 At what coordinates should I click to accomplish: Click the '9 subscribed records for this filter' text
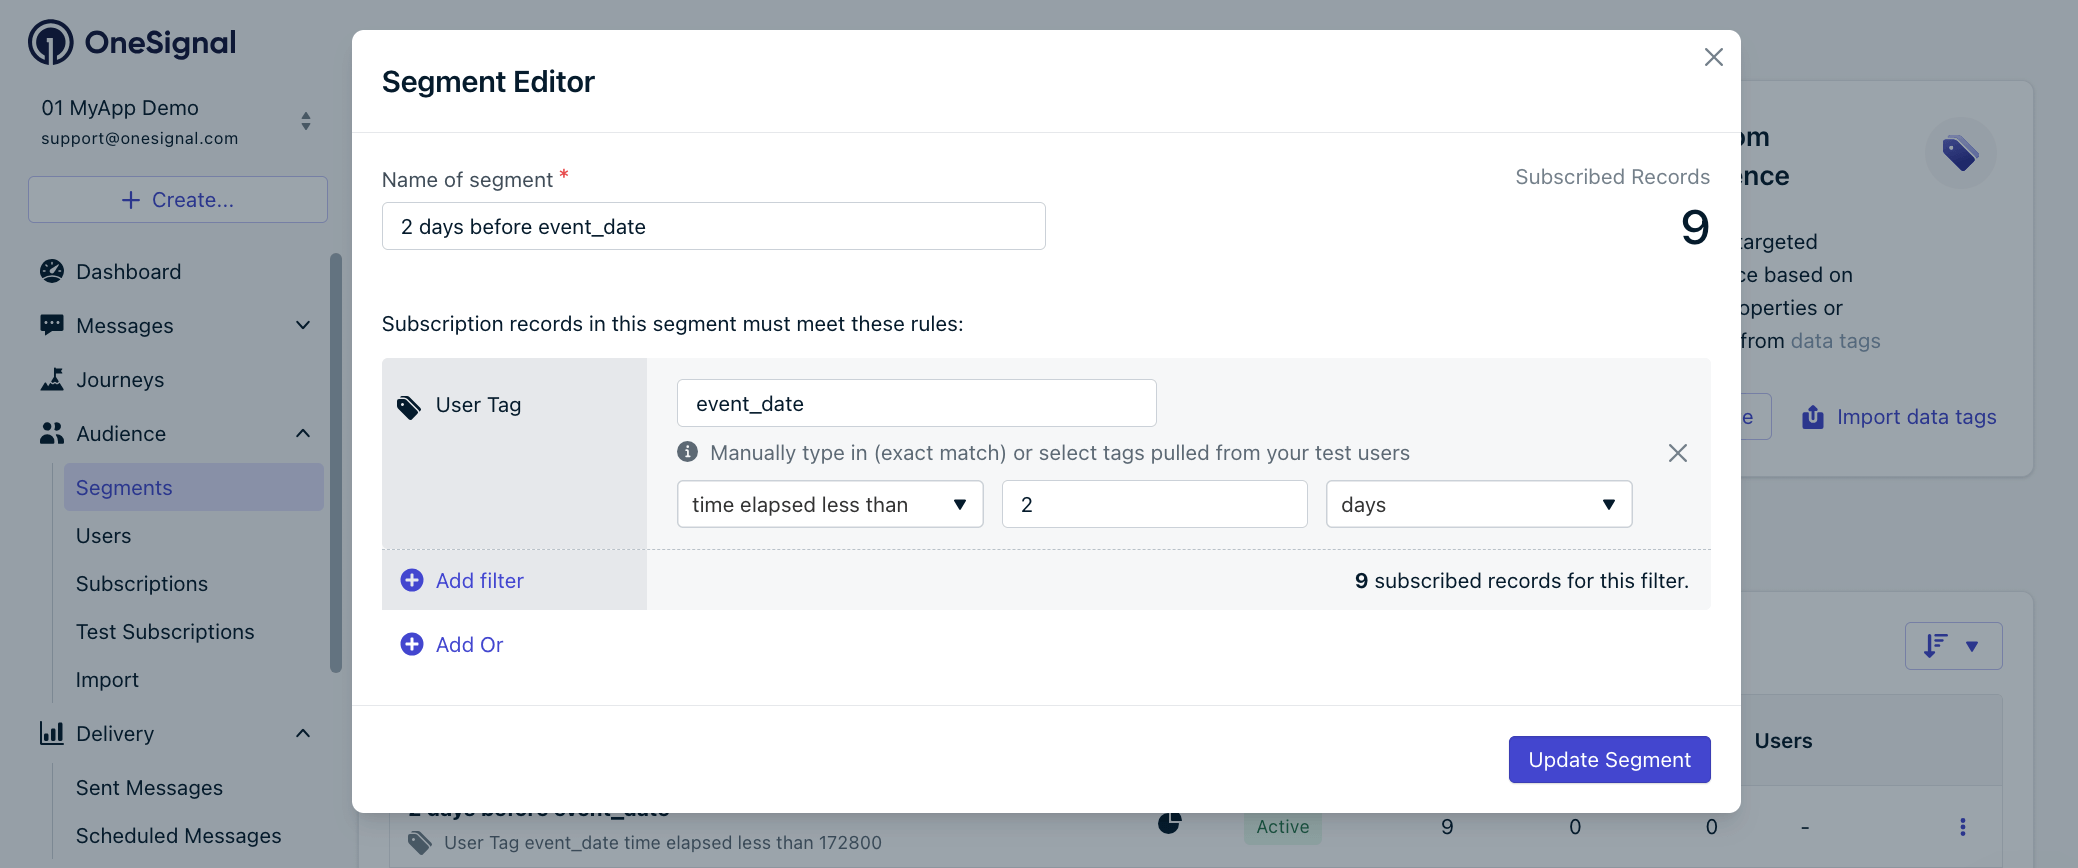coord(1522,580)
